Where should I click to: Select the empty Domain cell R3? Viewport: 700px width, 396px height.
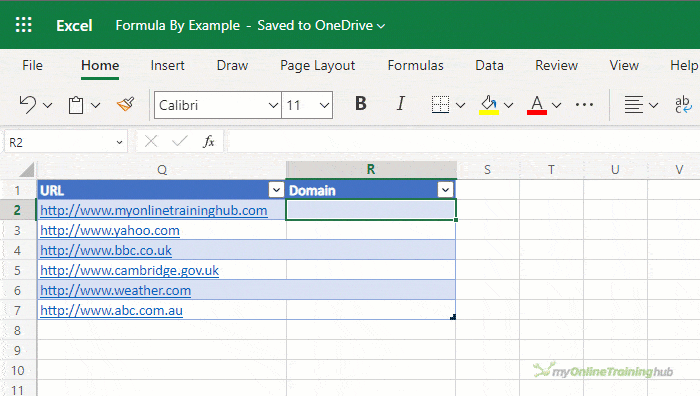[x=371, y=230]
